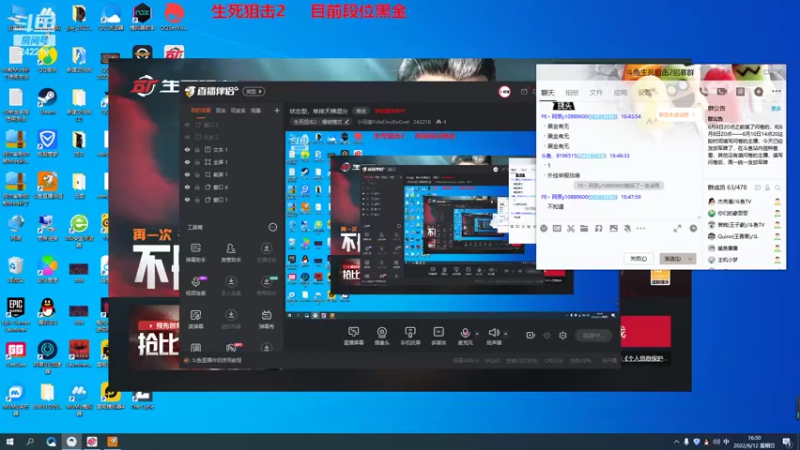Click the stream status button in controls
This screenshot has width=800, height=450.
point(593,336)
